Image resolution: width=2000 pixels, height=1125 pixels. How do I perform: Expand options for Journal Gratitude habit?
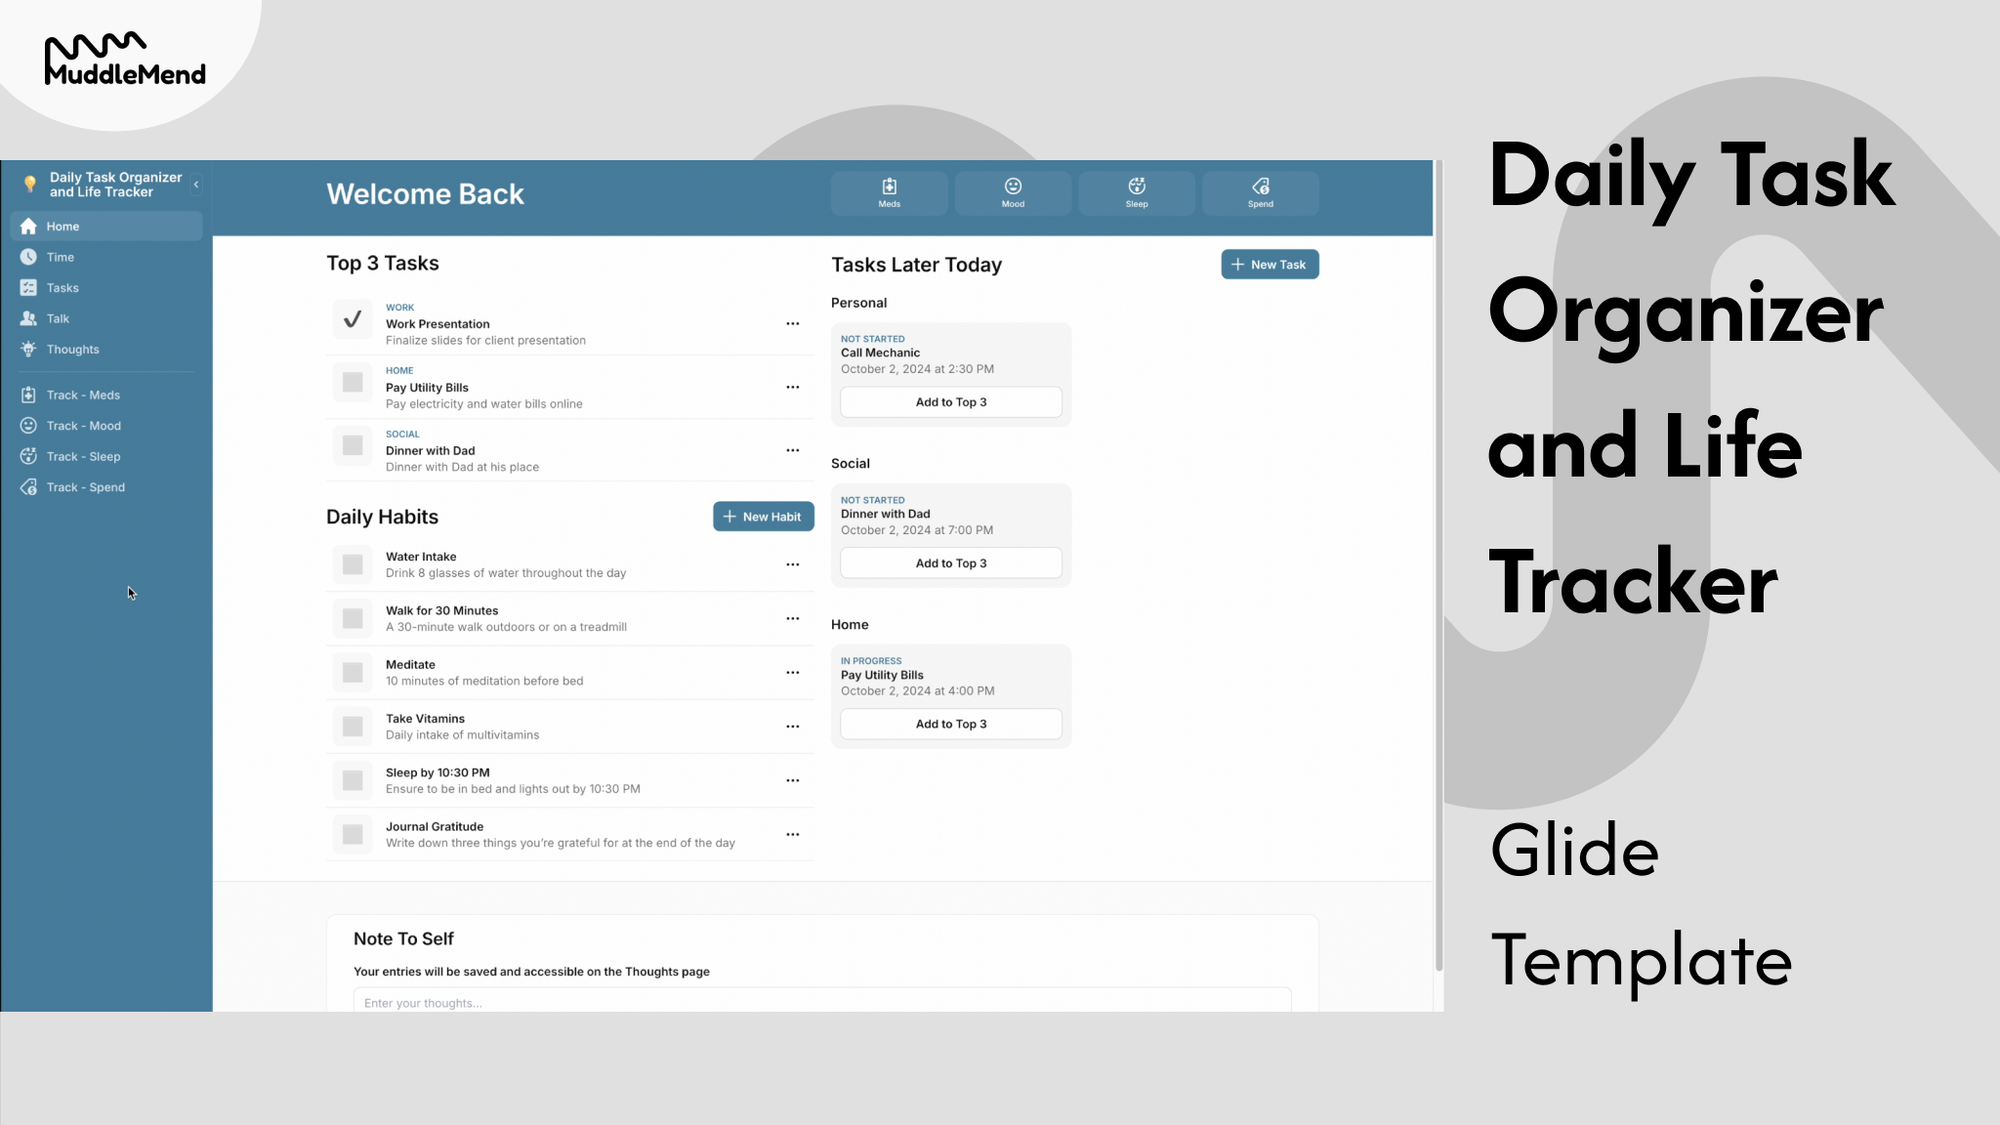coord(793,834)
